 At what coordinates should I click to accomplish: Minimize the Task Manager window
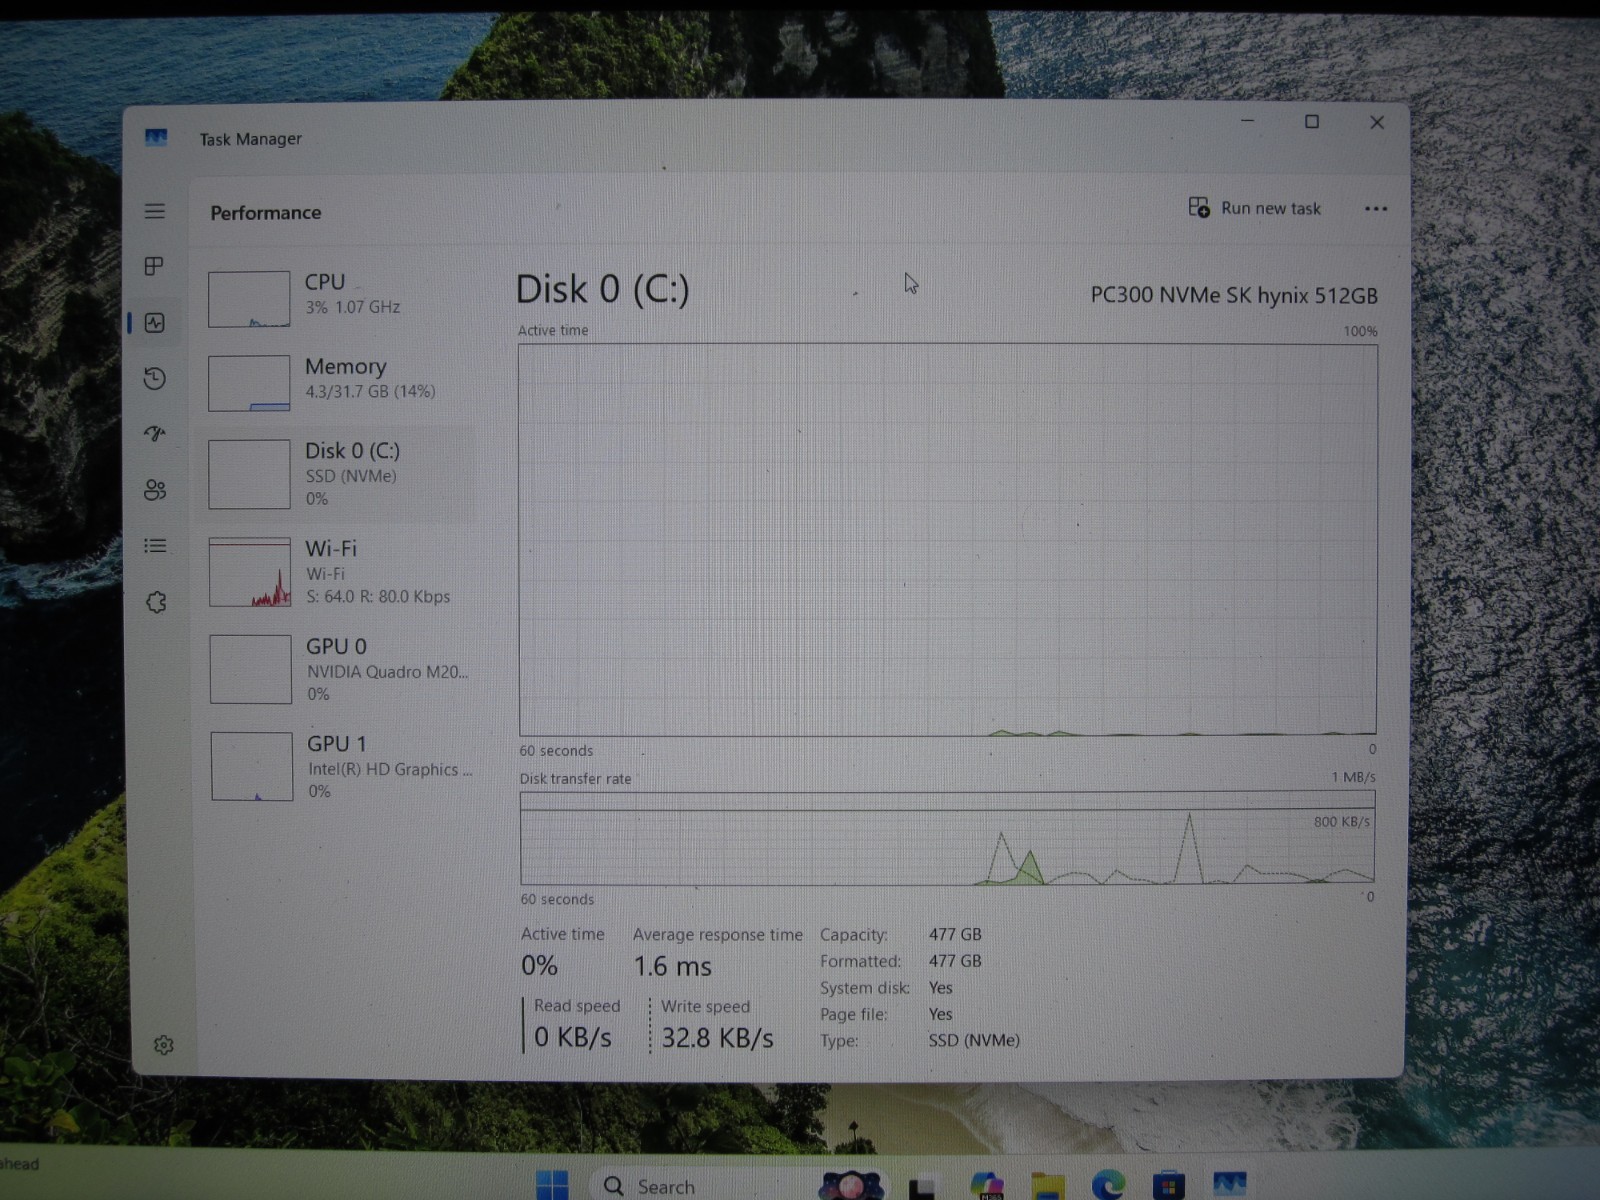pyautogui.click(x=1247, y=121)
